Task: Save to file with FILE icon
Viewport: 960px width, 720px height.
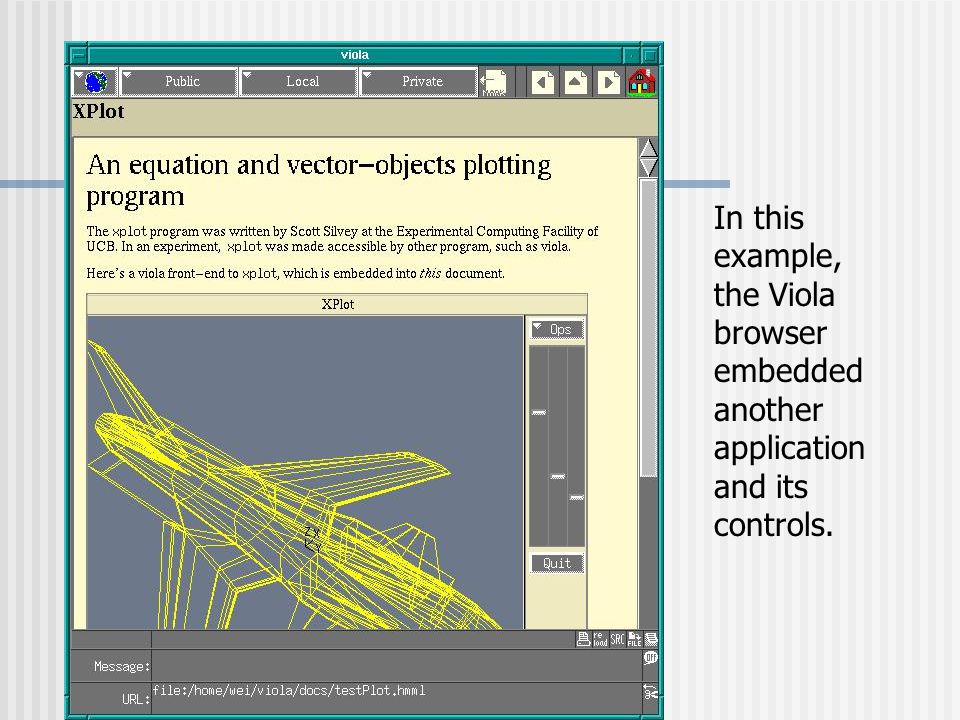Action: click(634, 639)
